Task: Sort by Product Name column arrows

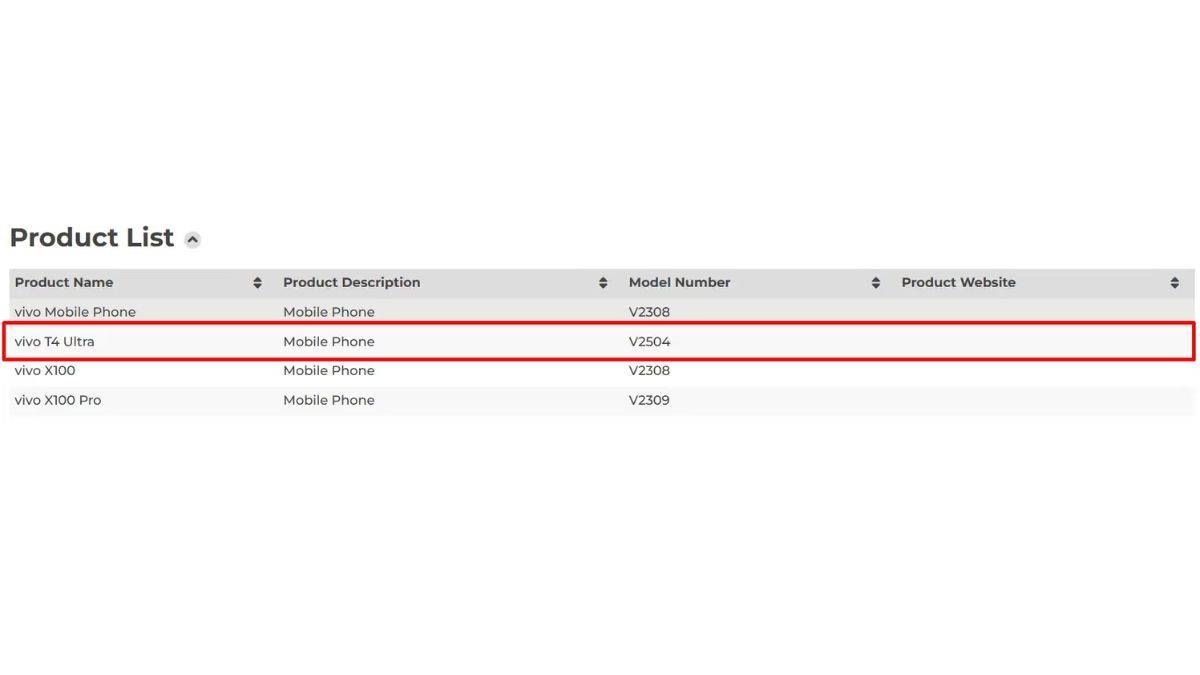Action: point(257,283)
